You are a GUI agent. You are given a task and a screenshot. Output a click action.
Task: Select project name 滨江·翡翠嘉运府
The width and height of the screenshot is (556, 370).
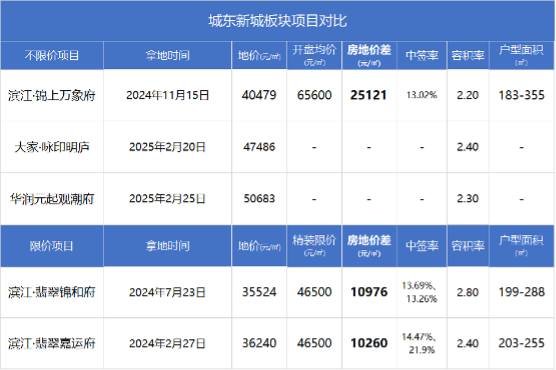coord(52,343)
